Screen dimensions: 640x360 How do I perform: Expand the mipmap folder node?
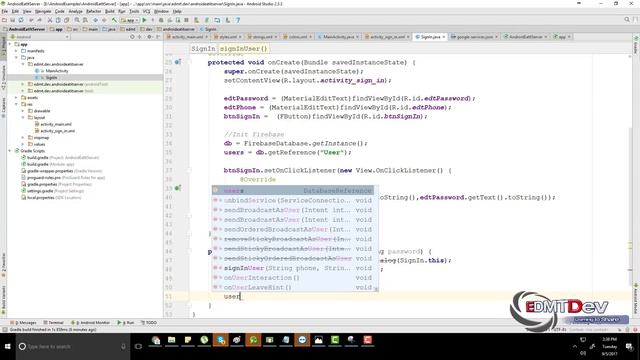coord(23,138)
